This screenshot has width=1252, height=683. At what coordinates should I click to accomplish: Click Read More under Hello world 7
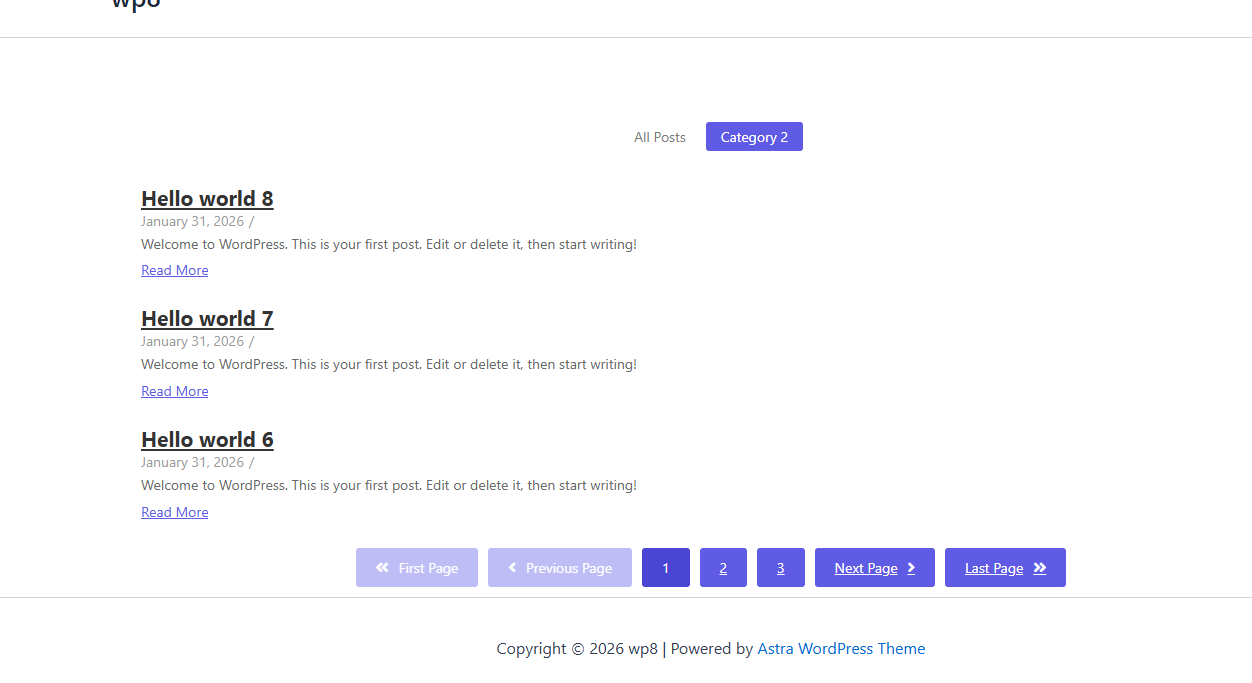click(x=175, y=392)
